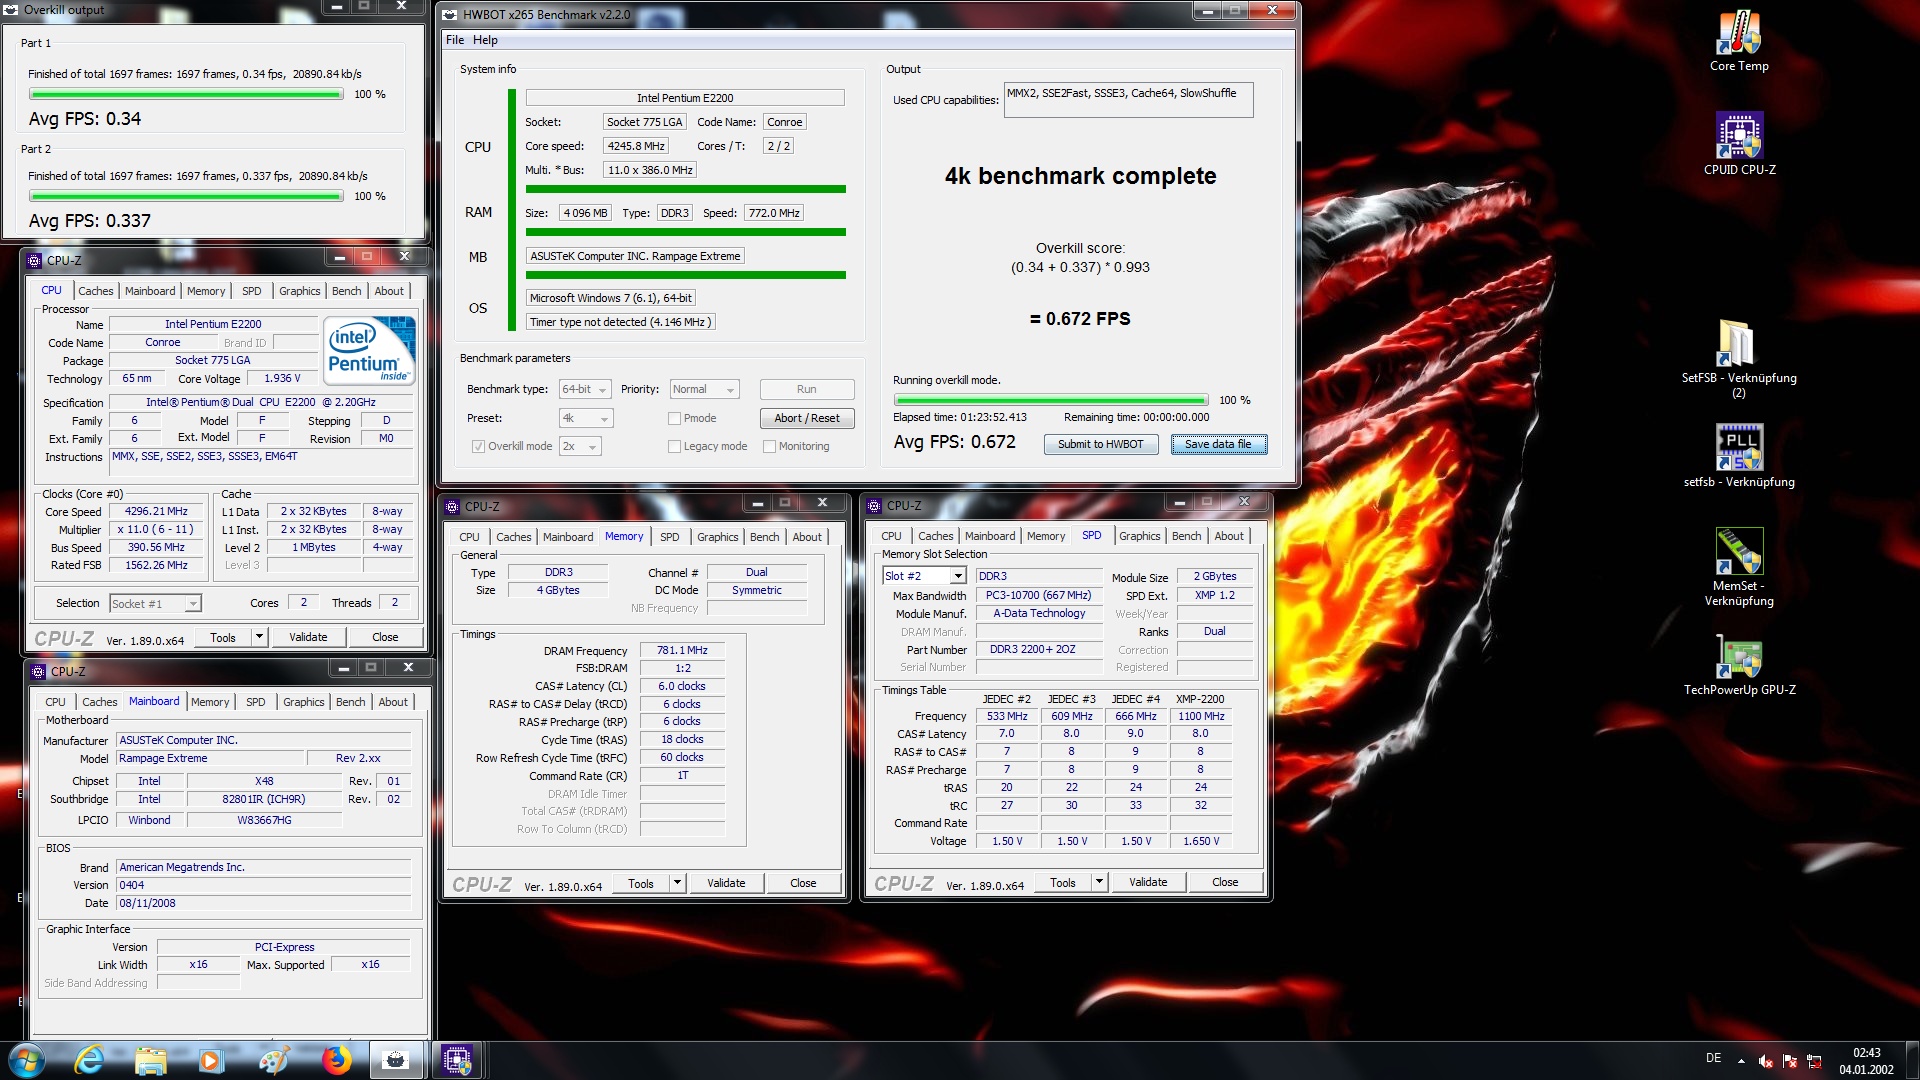Open Windows Media Player from the taskbar

(210, 1060)
